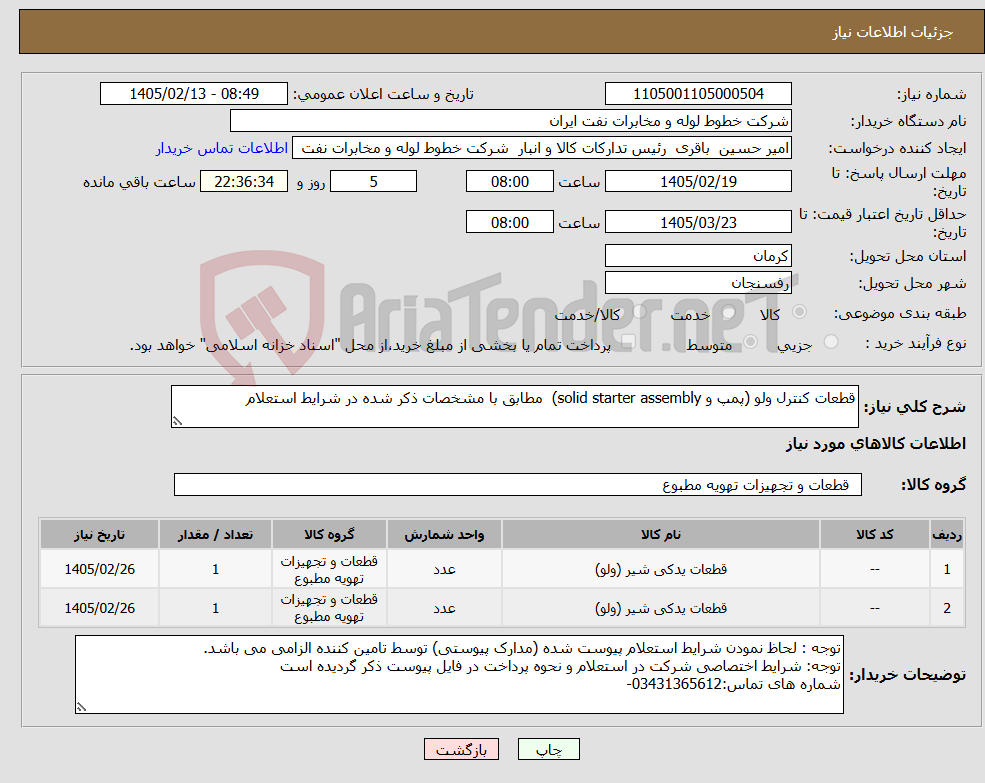Click quantity cell in row 1
The image size is (985, 783).
tap(215, 569)
